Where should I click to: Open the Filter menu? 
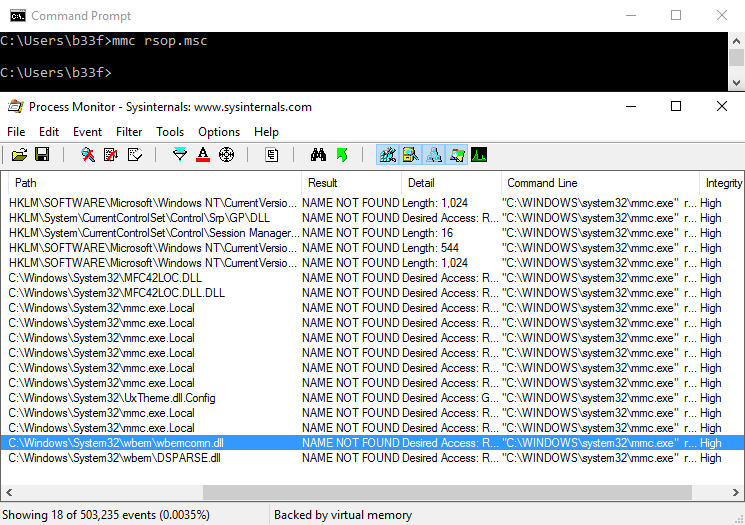[129, 132]
